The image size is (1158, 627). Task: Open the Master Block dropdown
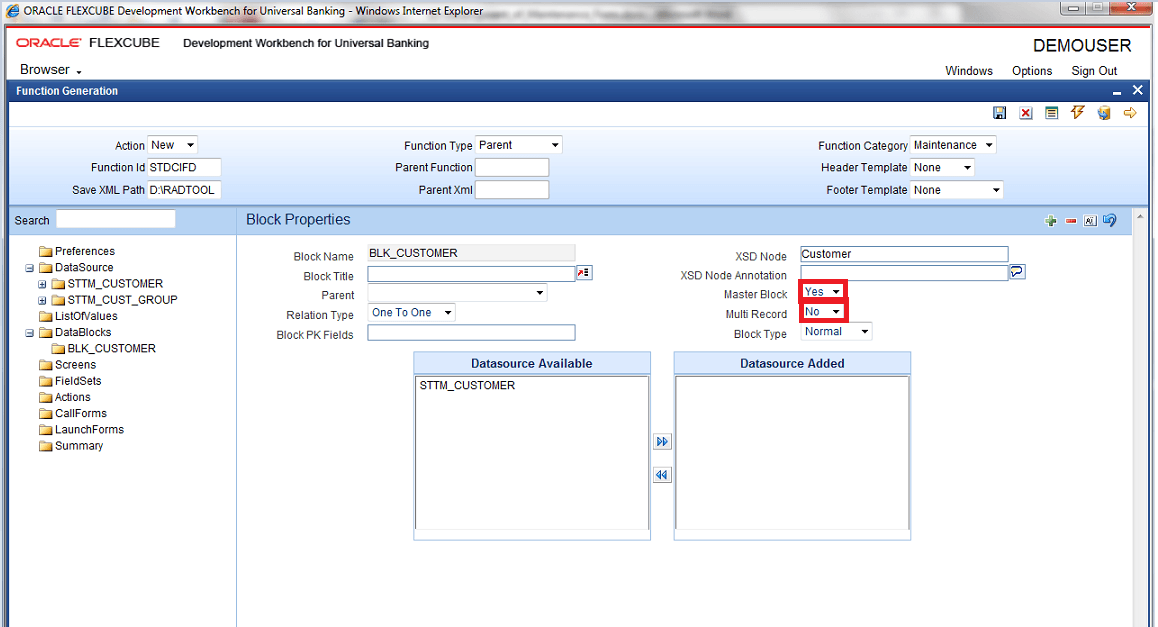pyautogui.click(x=823, y=292)
